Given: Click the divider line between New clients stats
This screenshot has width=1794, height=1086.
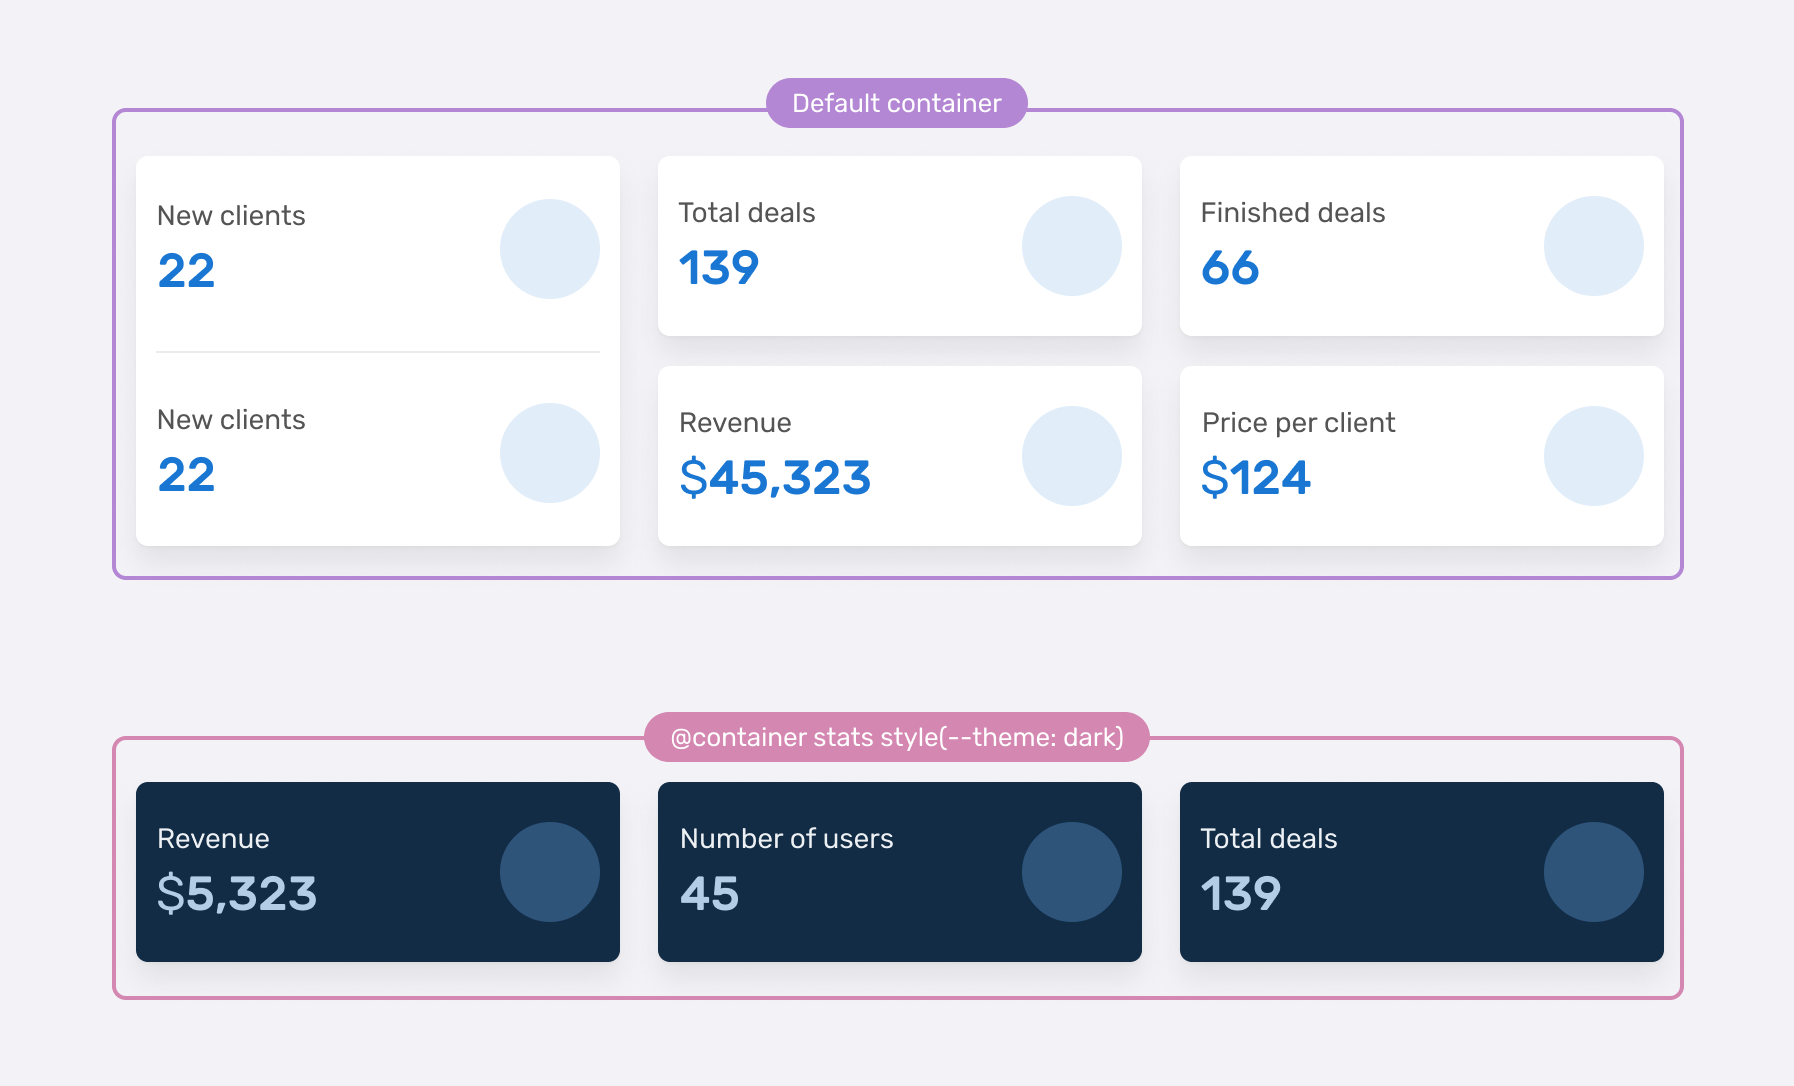Looking at the screenshot, I should click(x=378, y=352).
